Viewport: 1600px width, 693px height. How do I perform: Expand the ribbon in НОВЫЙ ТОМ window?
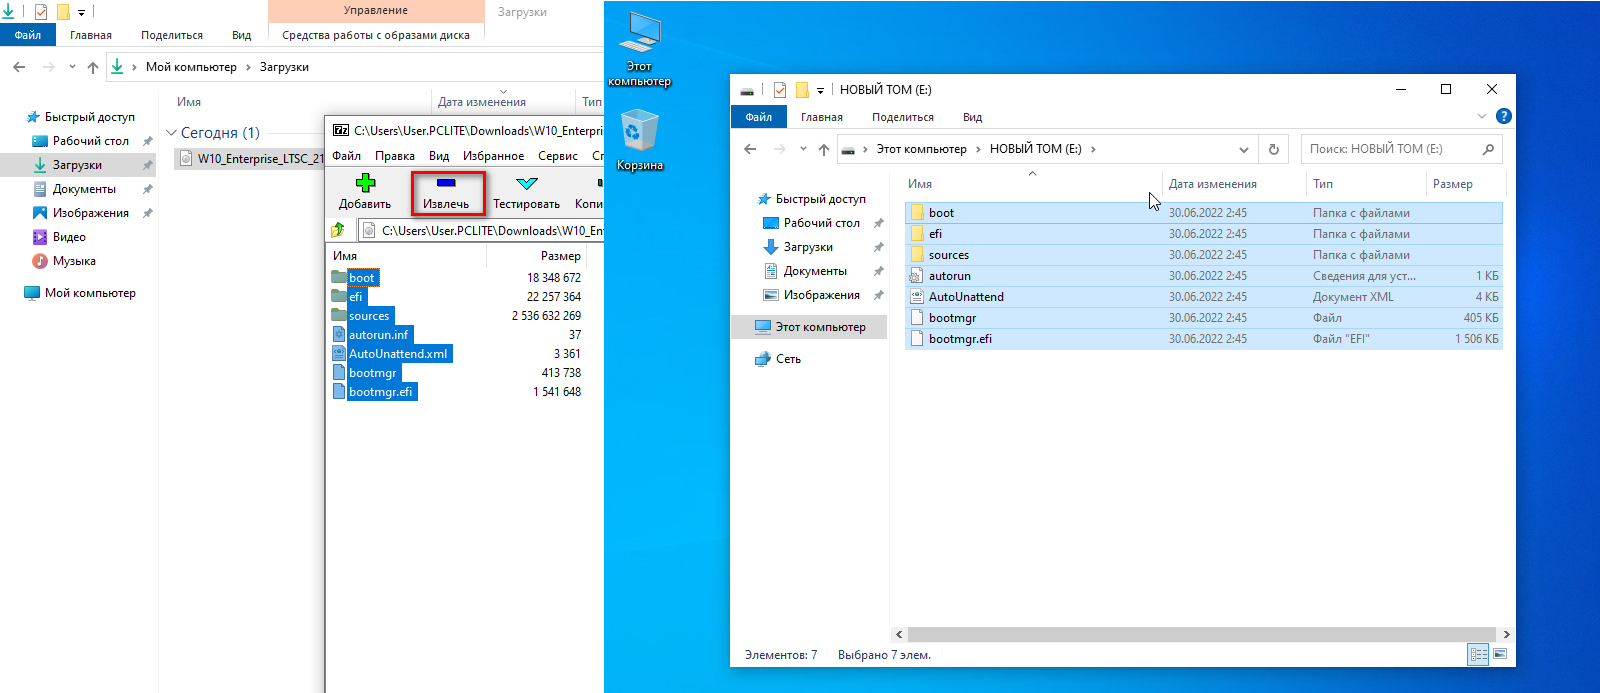click(1482, 117)
